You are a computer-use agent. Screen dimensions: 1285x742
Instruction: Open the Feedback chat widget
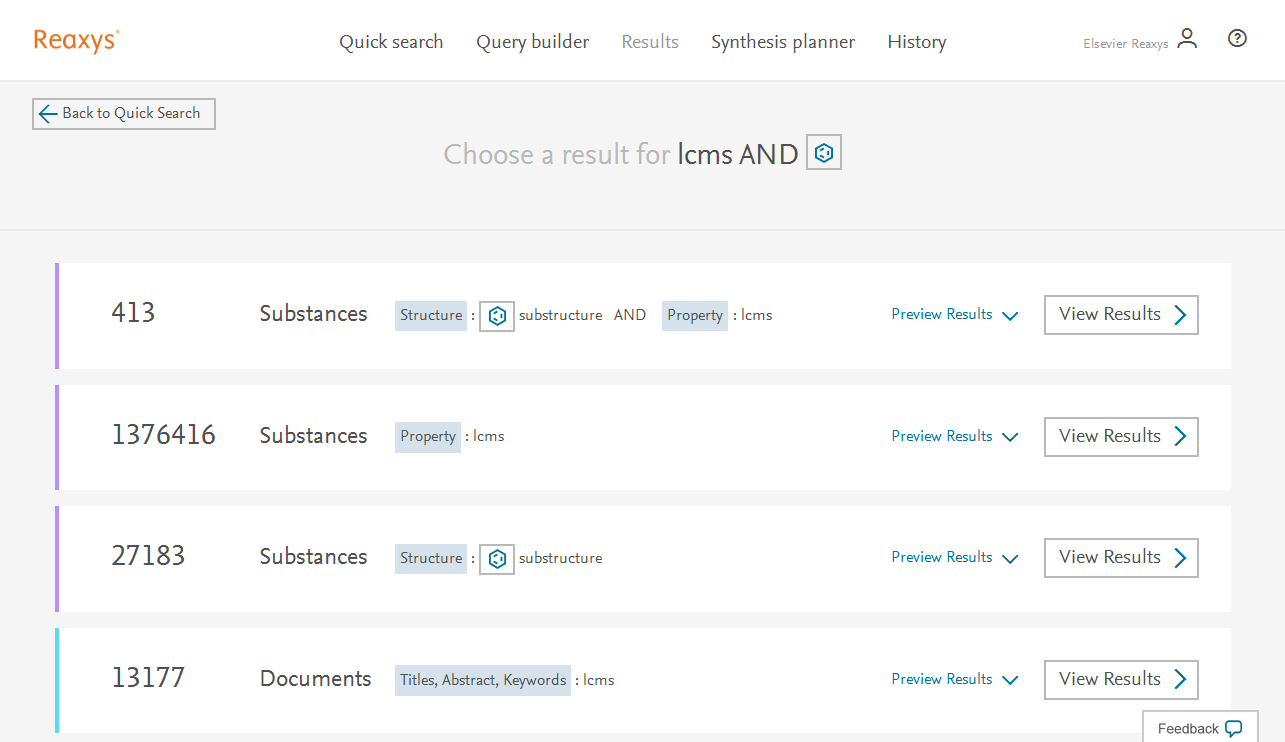coord(1200,728)
